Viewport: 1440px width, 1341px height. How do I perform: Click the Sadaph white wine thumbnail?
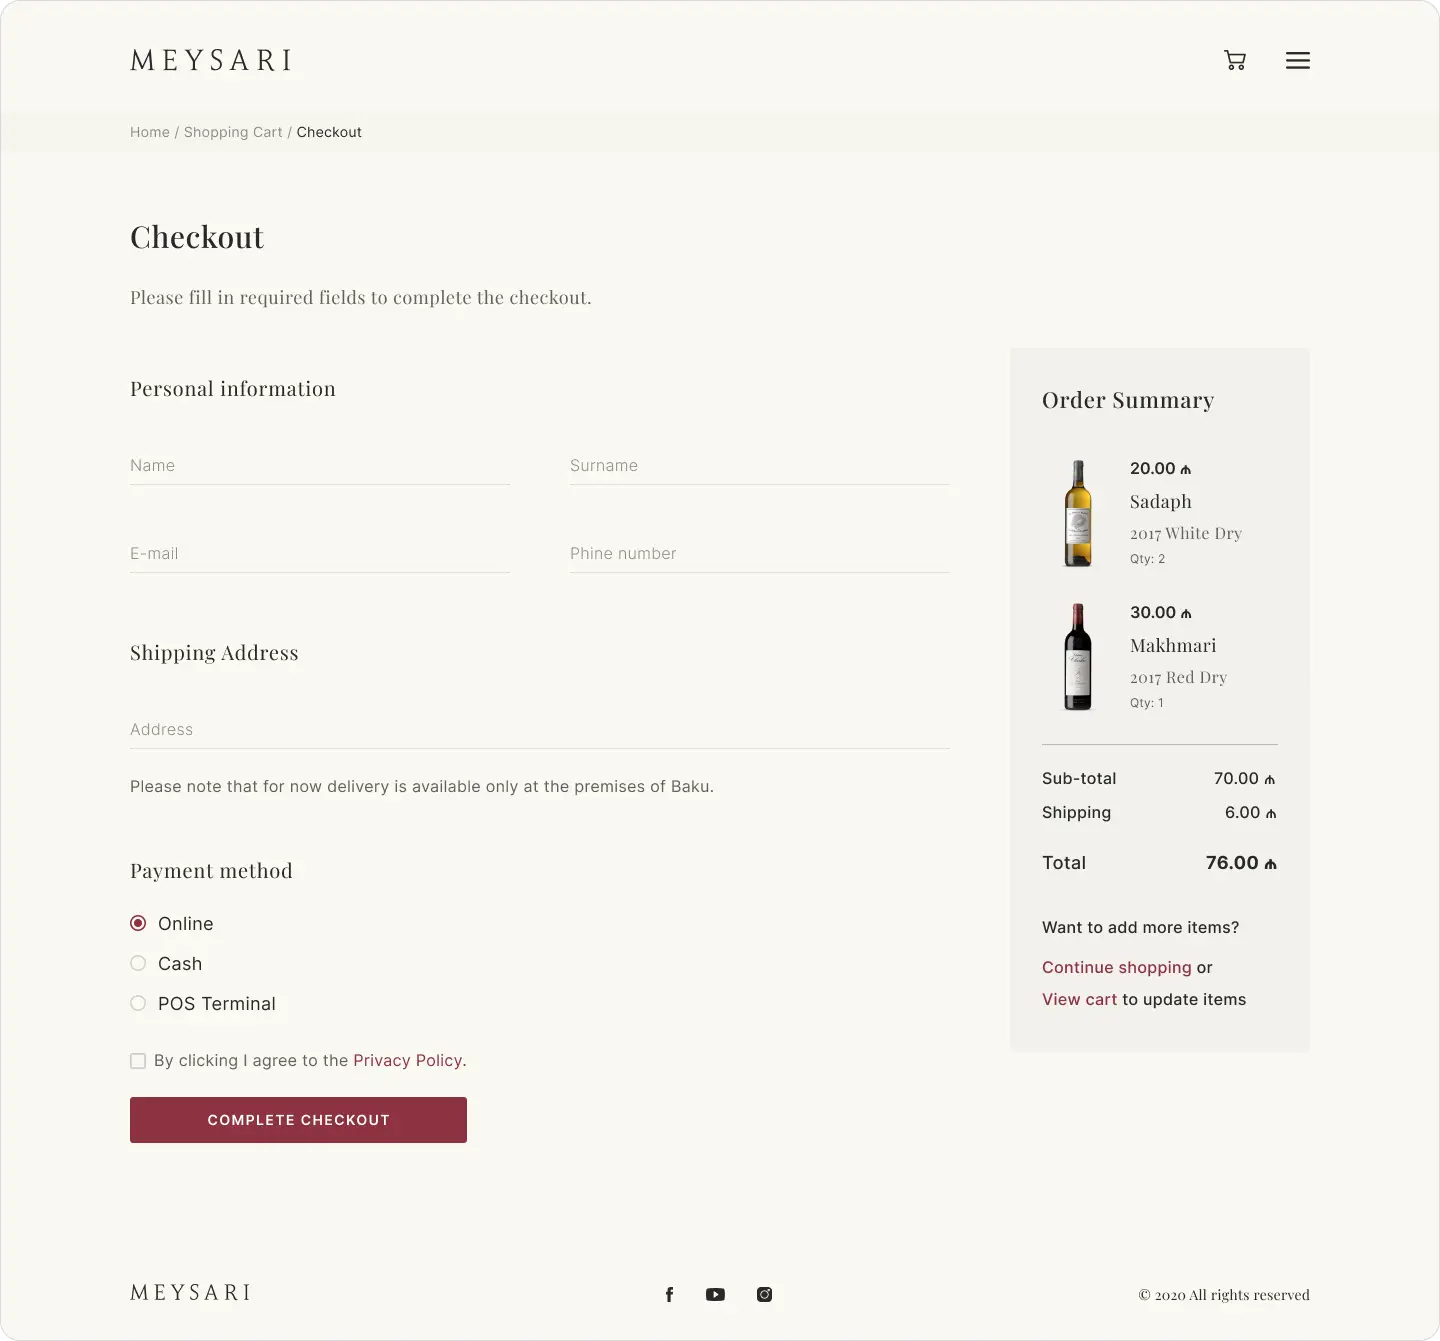click(1077, 513)
